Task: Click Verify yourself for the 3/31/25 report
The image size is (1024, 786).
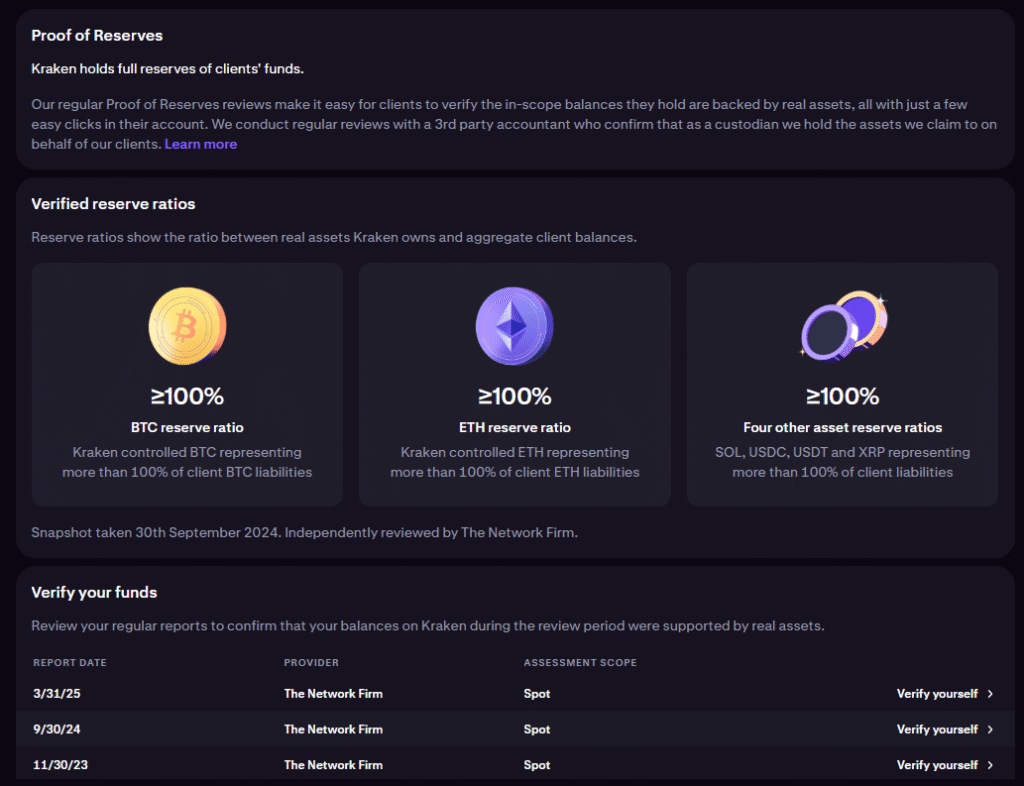Action: click(936, 693)
